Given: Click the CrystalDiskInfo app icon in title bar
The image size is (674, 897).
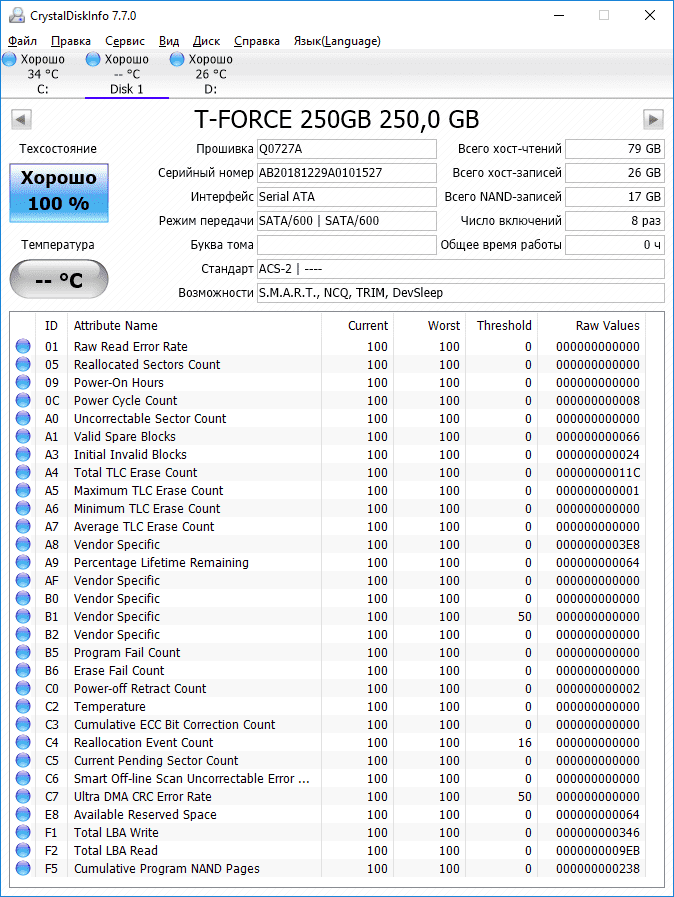Looking at the screenshot, I should click(x=13, y=16).
